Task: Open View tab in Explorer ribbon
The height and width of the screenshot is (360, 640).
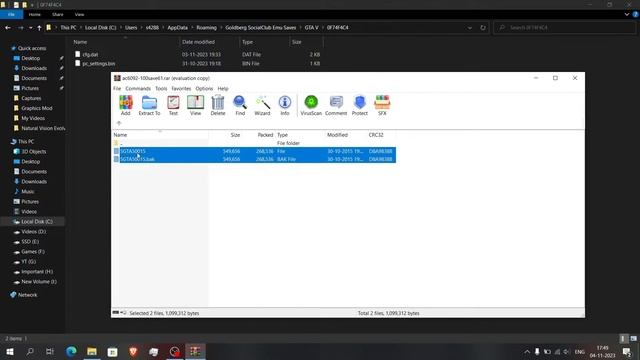Action: click(79, 14)
